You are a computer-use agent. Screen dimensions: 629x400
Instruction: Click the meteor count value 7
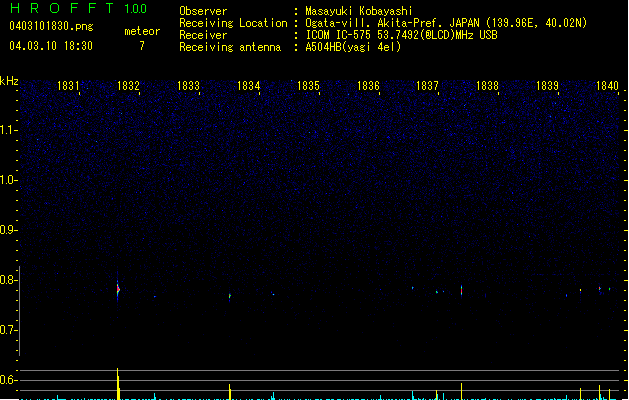tap(142, 46)
